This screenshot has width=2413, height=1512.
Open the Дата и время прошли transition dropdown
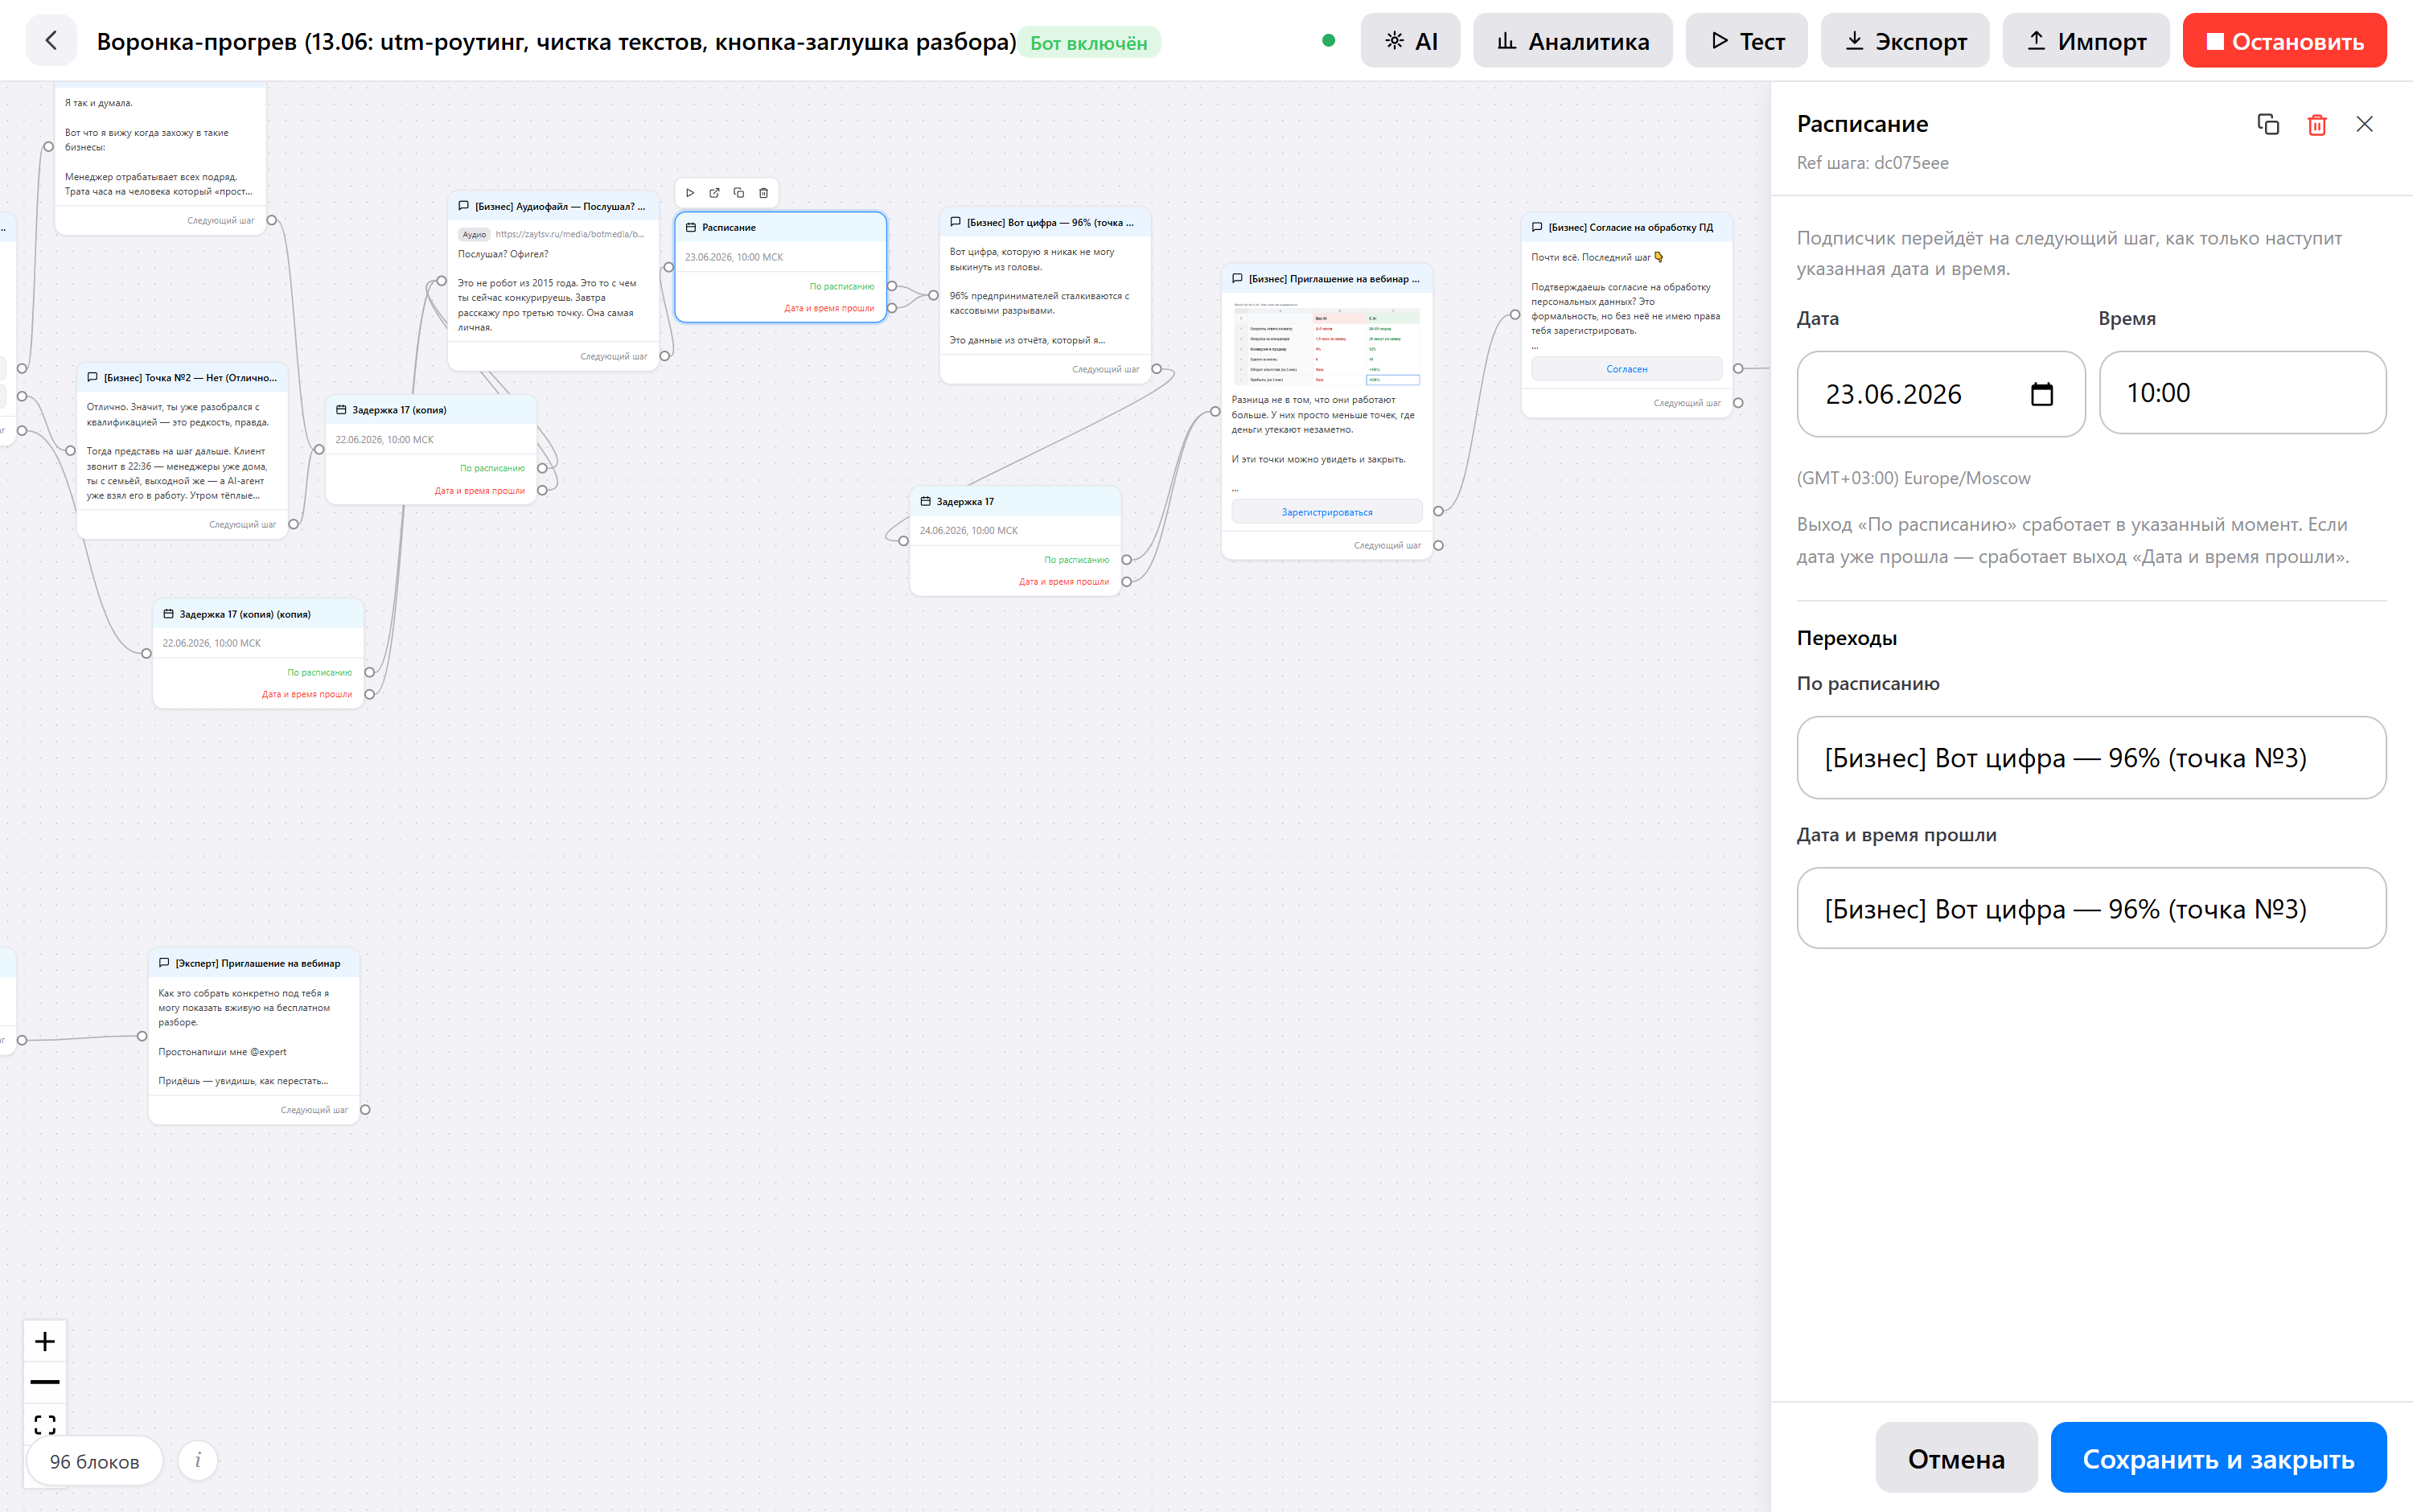[x=2091, y=909]
